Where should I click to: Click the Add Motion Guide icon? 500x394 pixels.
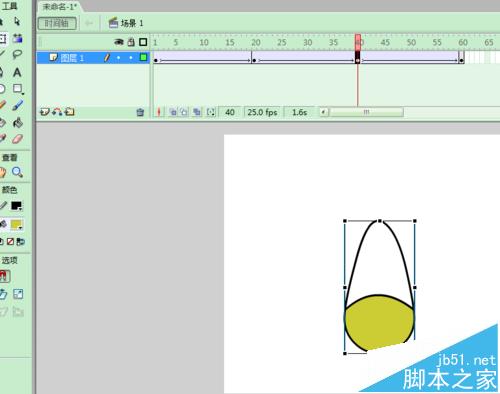click(57, 112)
